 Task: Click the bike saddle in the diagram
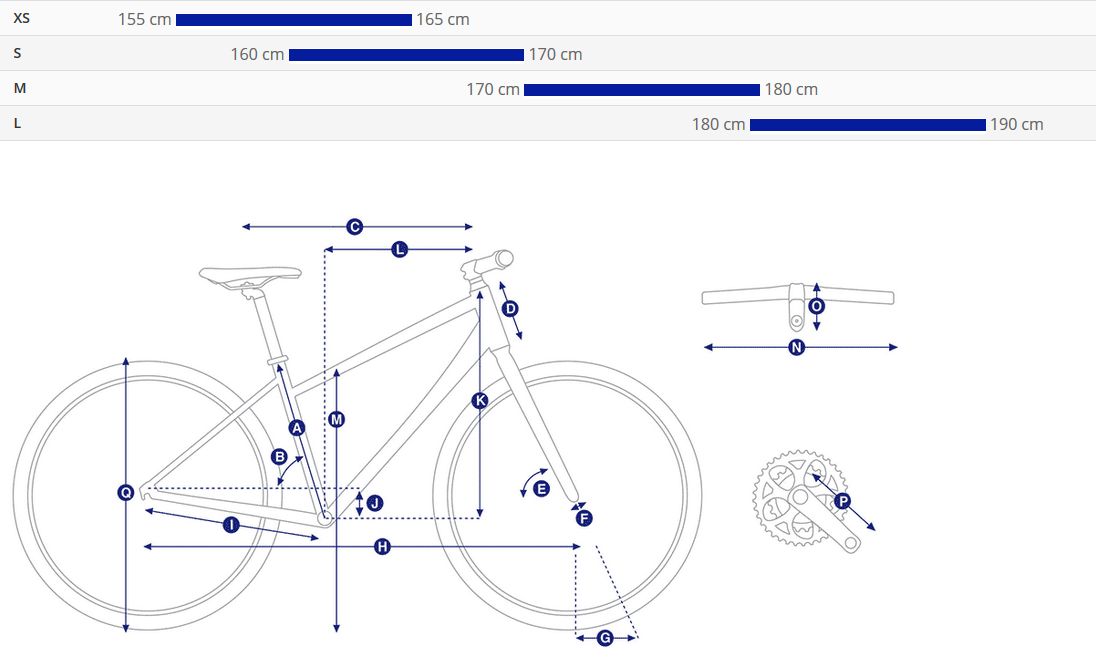250,274
